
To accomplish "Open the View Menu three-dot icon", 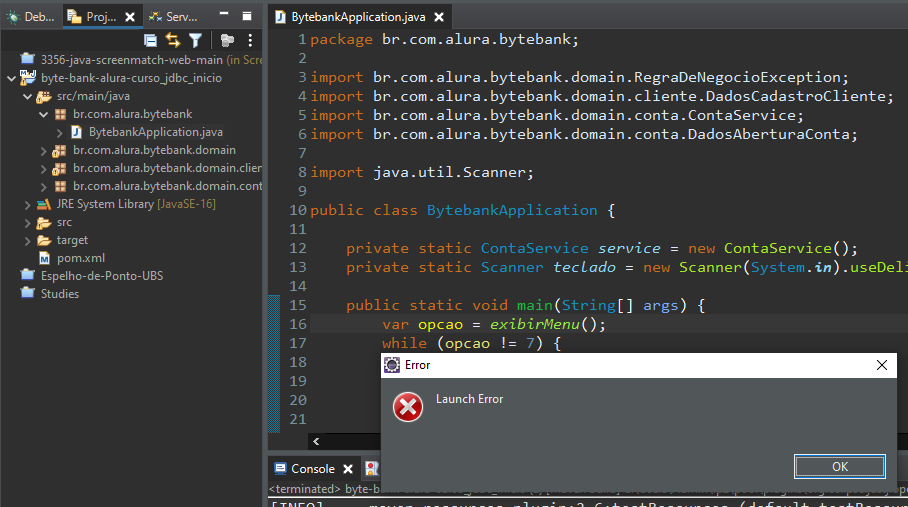I will 250,41.
